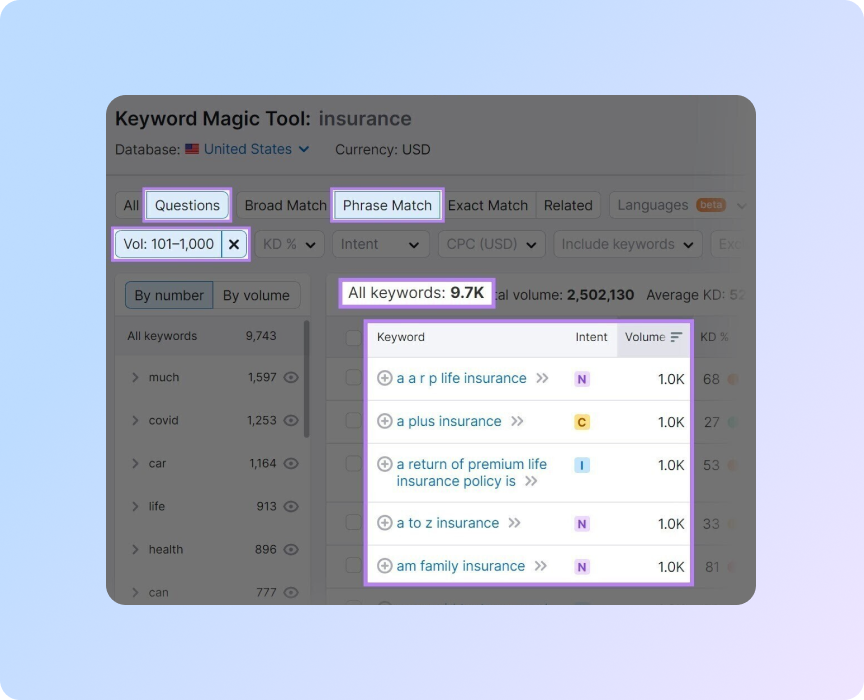Expand the health keyword group
This screenshot has height=700, width=864.
point(135,549)
